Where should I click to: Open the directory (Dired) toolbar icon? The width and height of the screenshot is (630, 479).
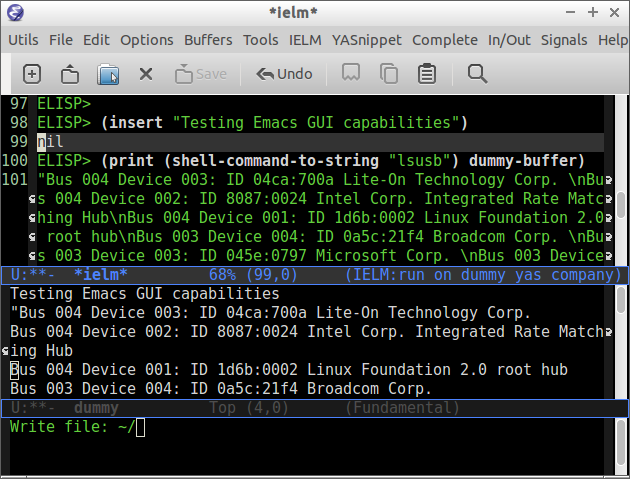pyautogui.click(x=108, y=74)
